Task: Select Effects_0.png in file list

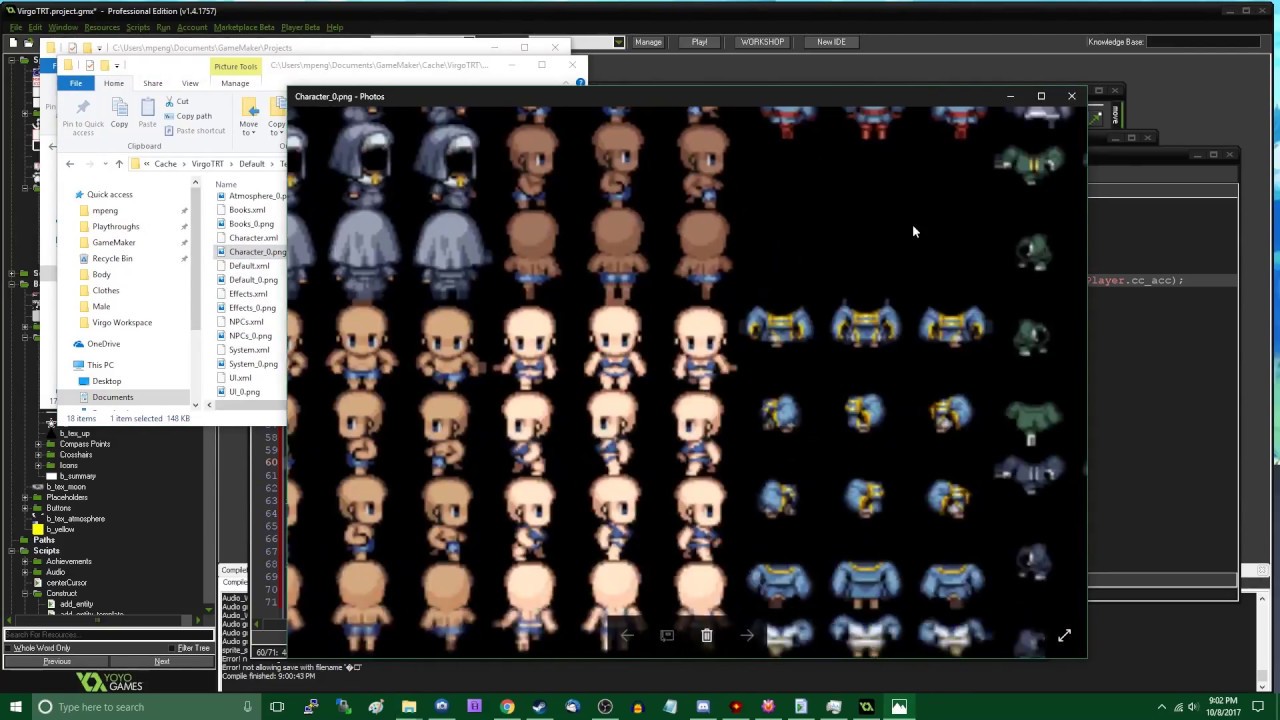Action: pos(246,308)
